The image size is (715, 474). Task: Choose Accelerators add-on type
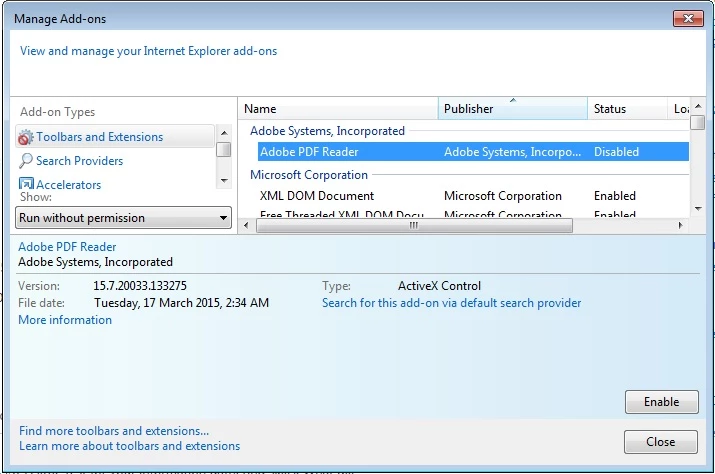coord(60,185)
